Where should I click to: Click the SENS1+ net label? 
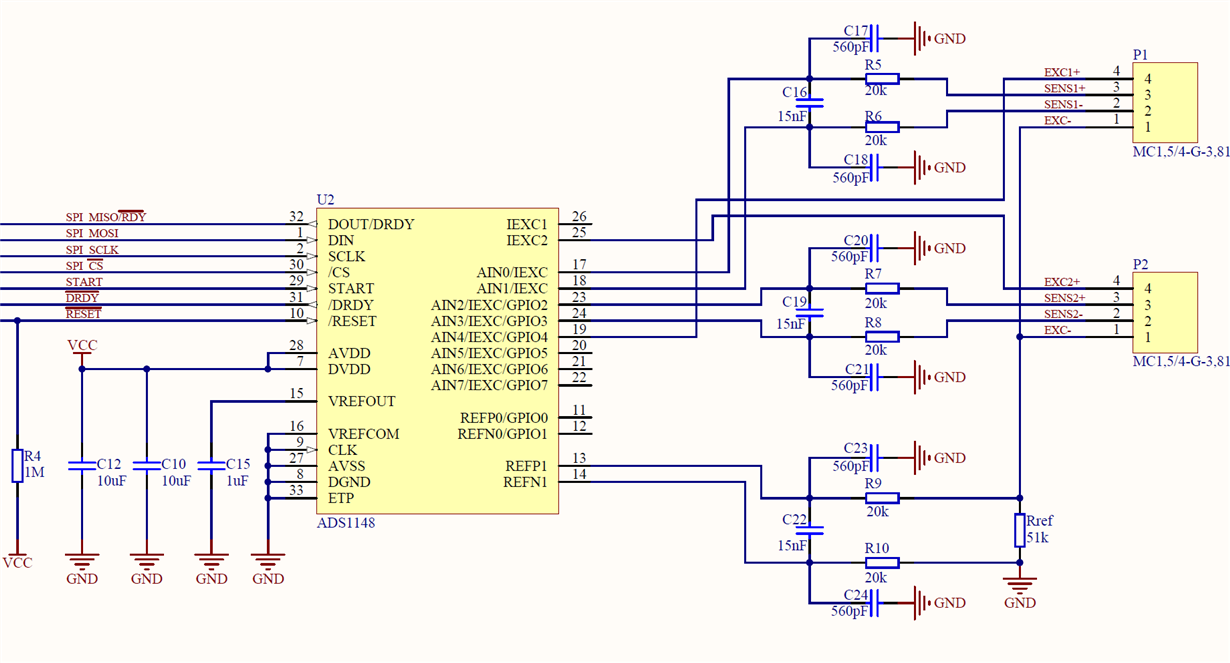pyautogui.click(x=1065, y=88)
